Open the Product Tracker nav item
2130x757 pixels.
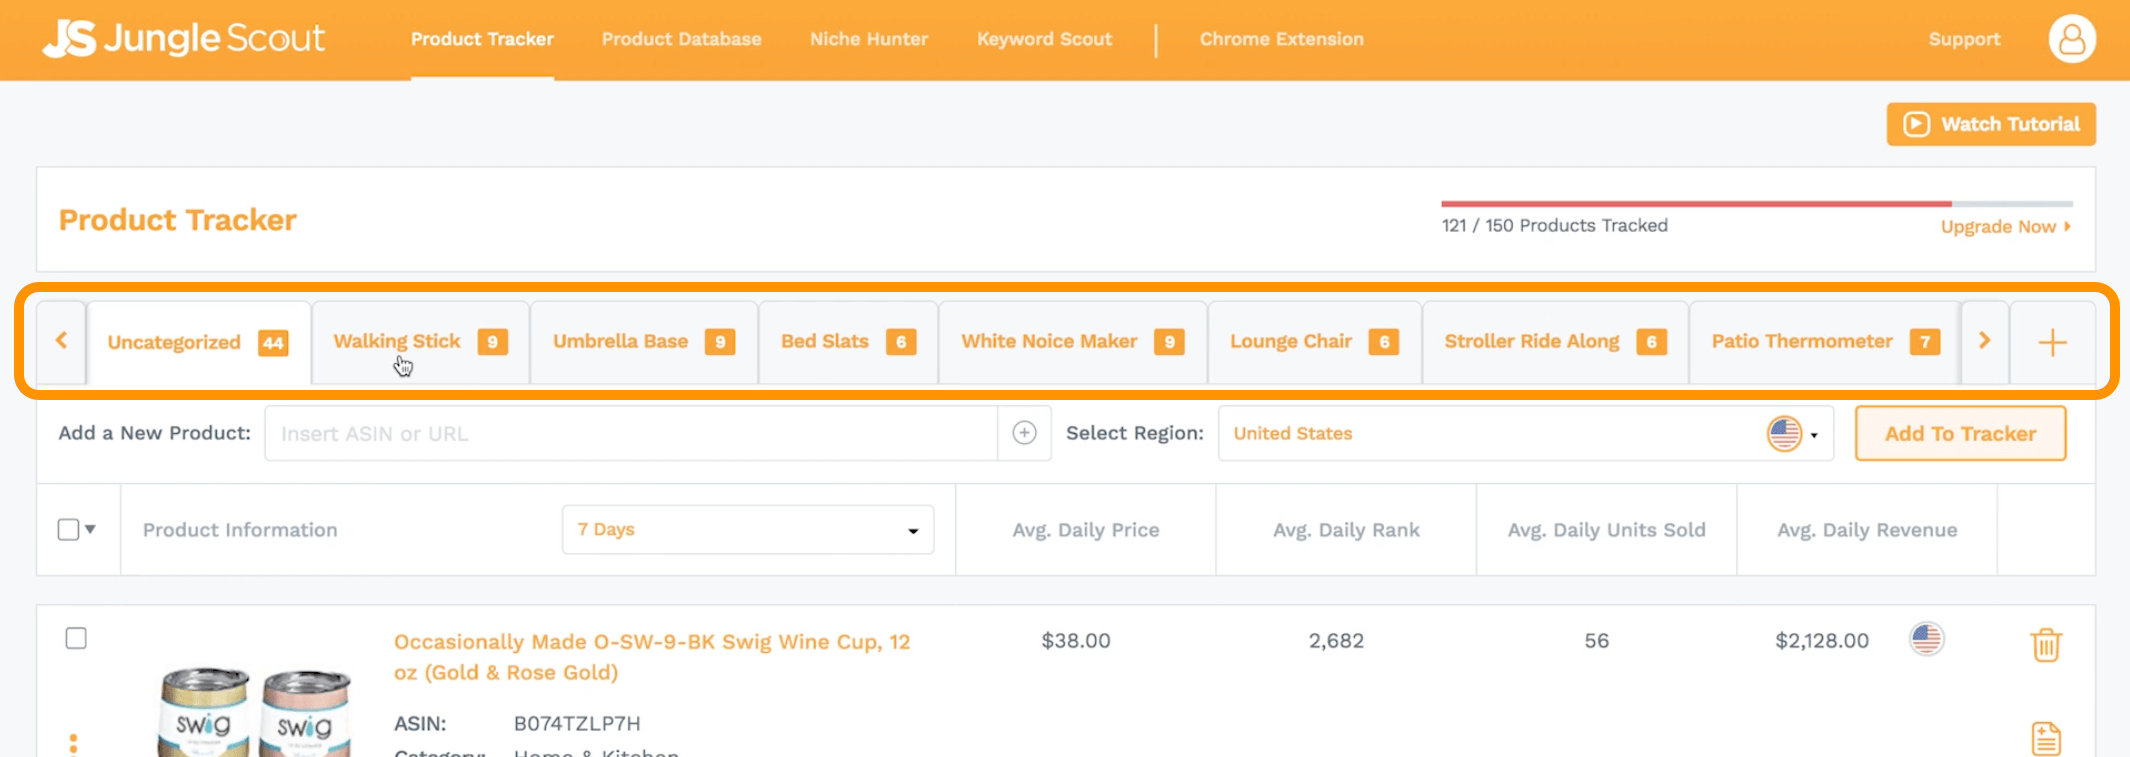click(x=482, y=39)
